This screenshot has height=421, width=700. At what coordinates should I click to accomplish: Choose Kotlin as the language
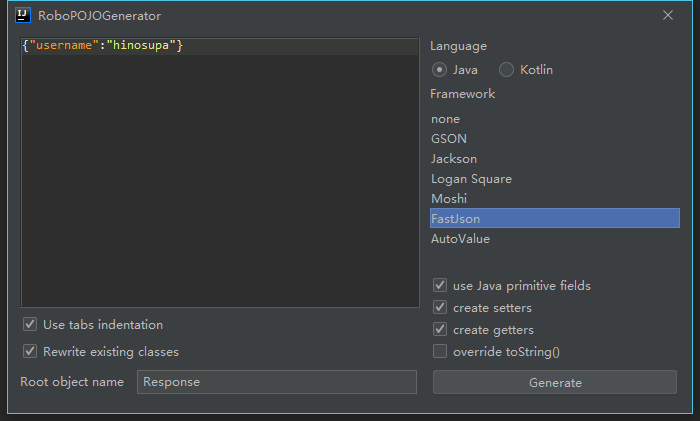(x=507, y=70)
